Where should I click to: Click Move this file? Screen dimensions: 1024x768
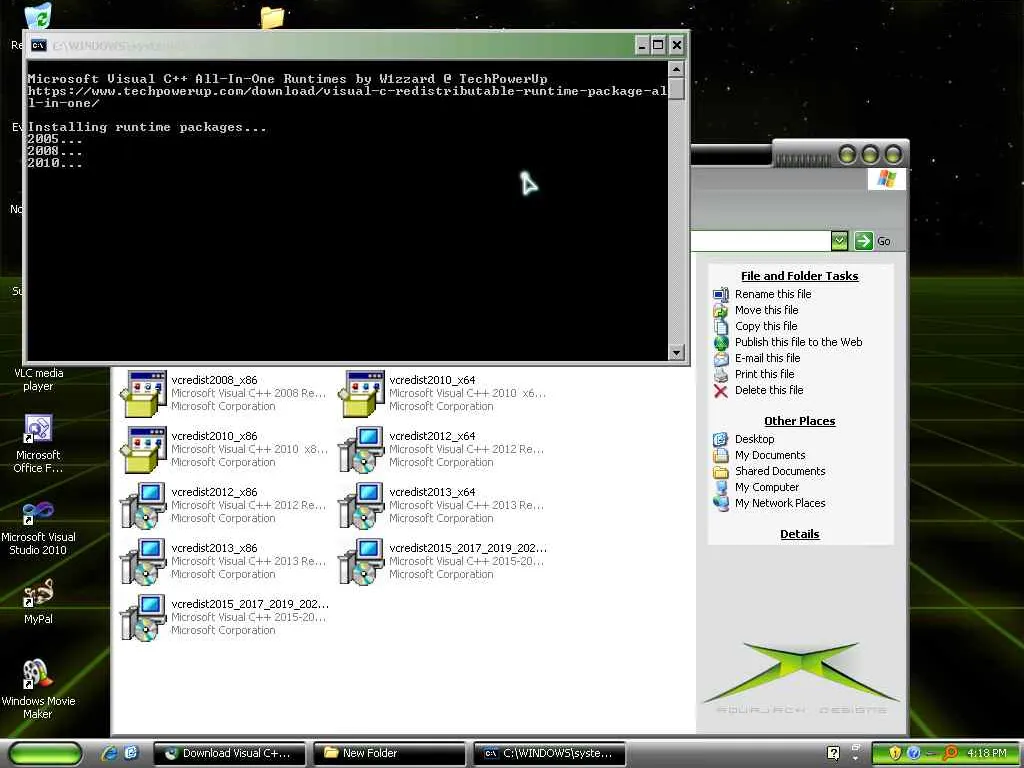766,310
